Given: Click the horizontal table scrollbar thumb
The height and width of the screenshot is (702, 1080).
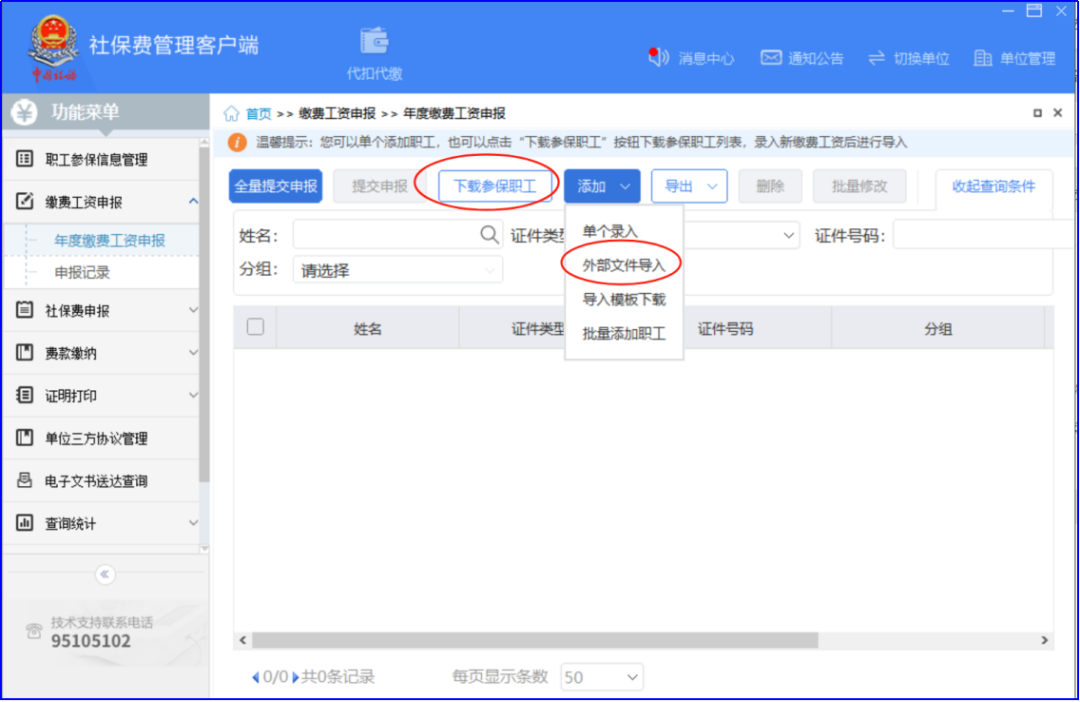Looking at the screenshot, I should pos(534,640).
